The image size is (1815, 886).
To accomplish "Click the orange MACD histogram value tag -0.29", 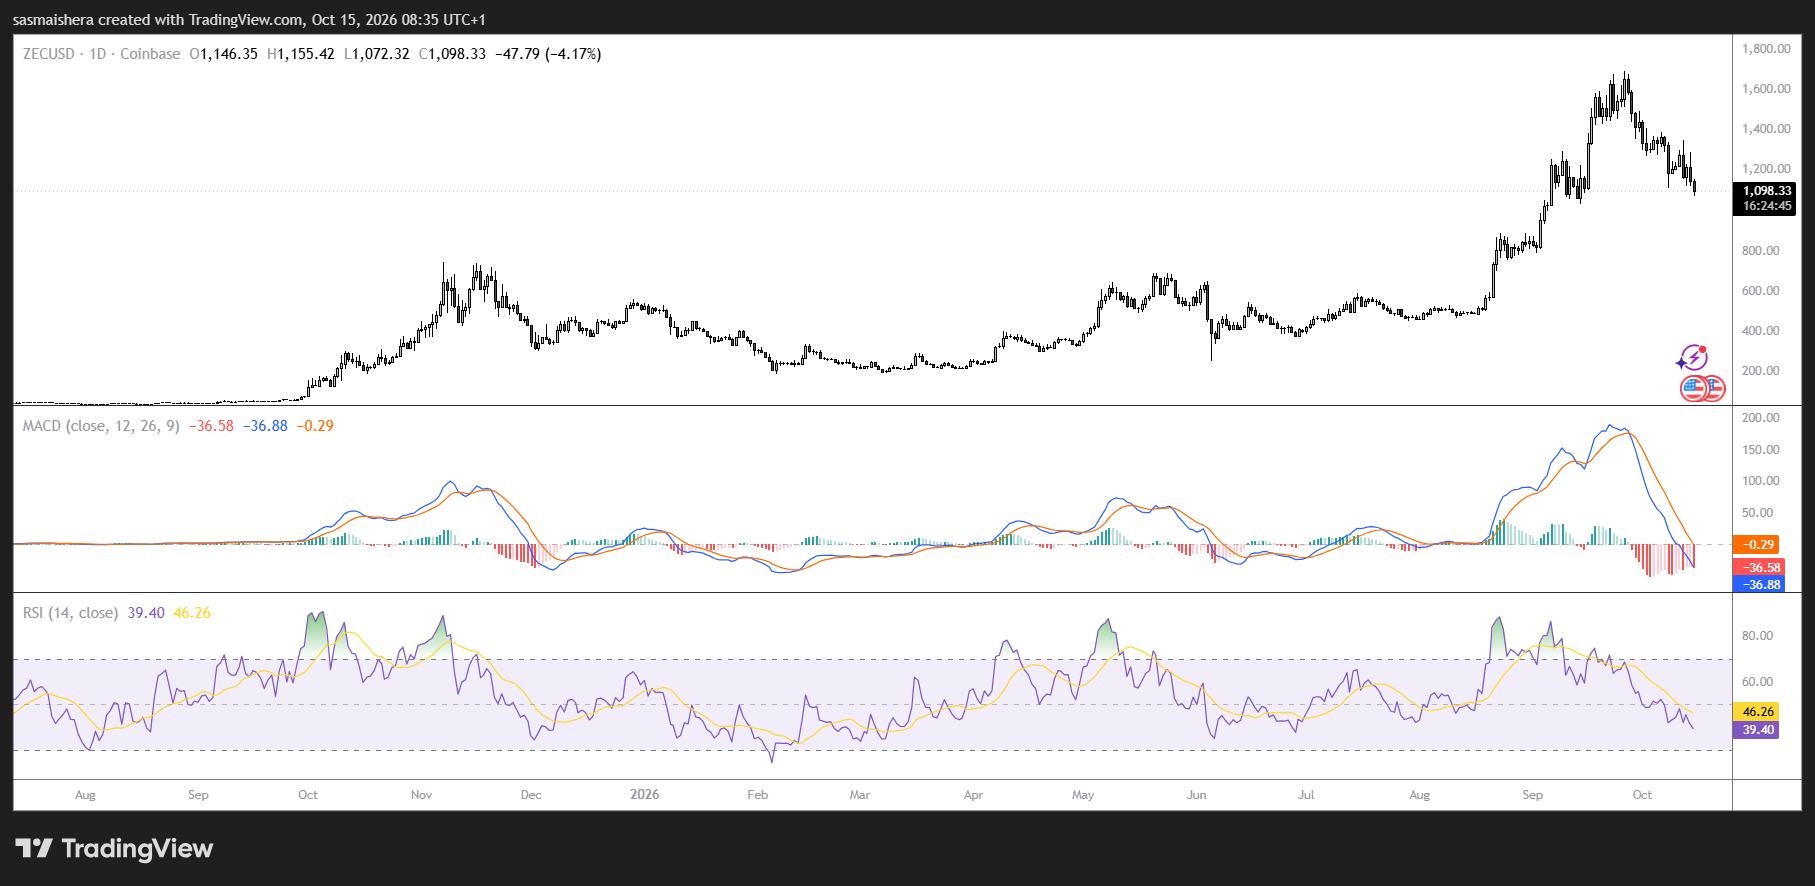I will 1759,545.
